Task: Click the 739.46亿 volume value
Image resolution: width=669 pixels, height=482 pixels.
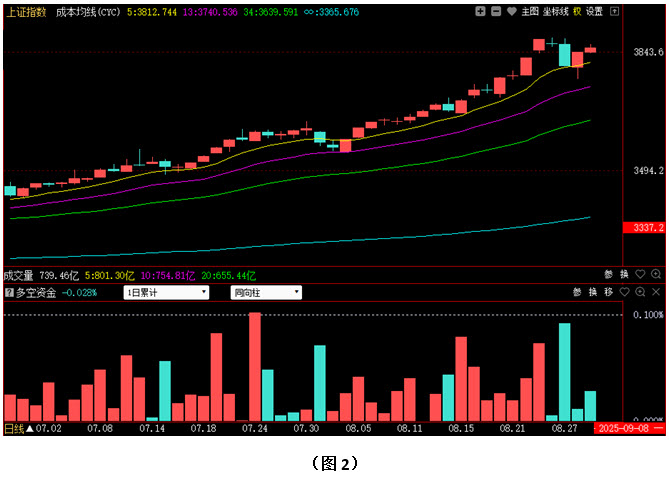Action: tap(59, 276)
